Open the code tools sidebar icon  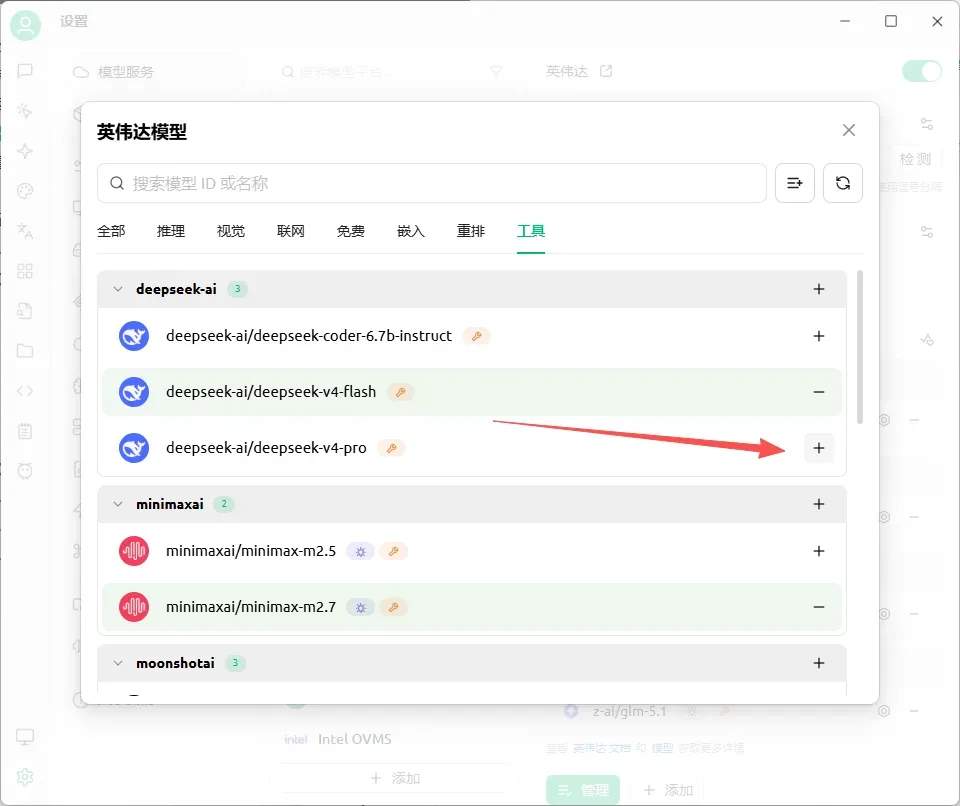tap(25, 391)
